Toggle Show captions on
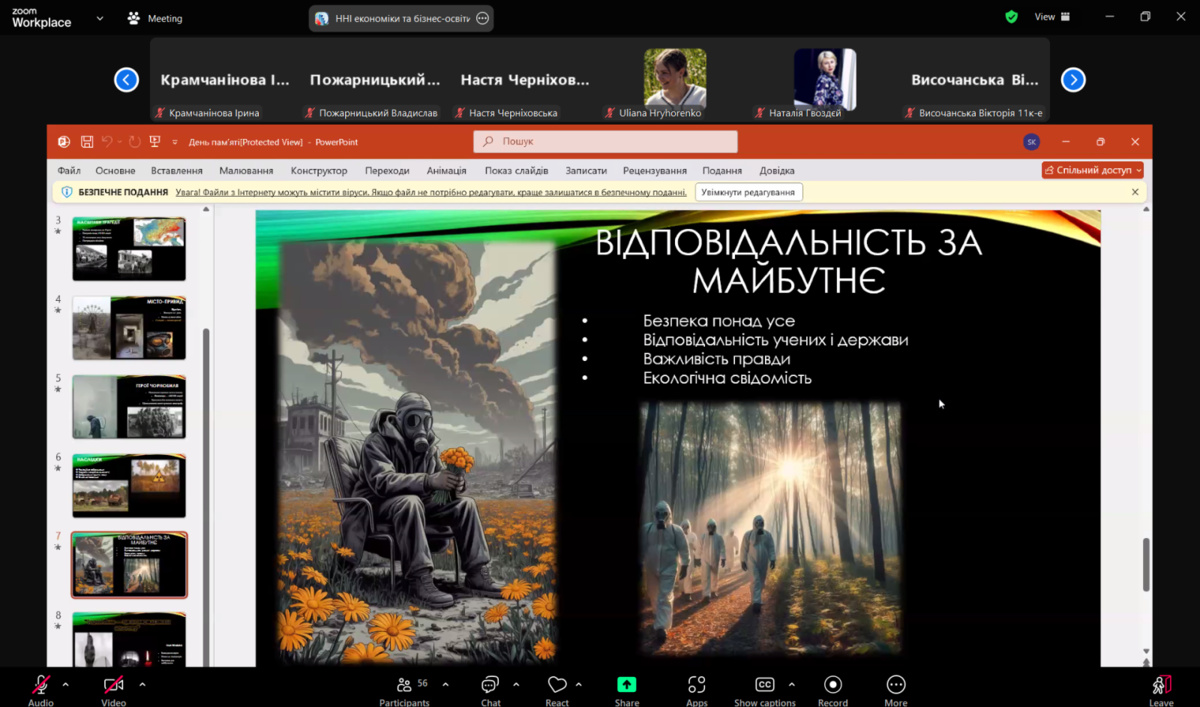This screenshot has height=707, width=1200. (x=765, y=685)
